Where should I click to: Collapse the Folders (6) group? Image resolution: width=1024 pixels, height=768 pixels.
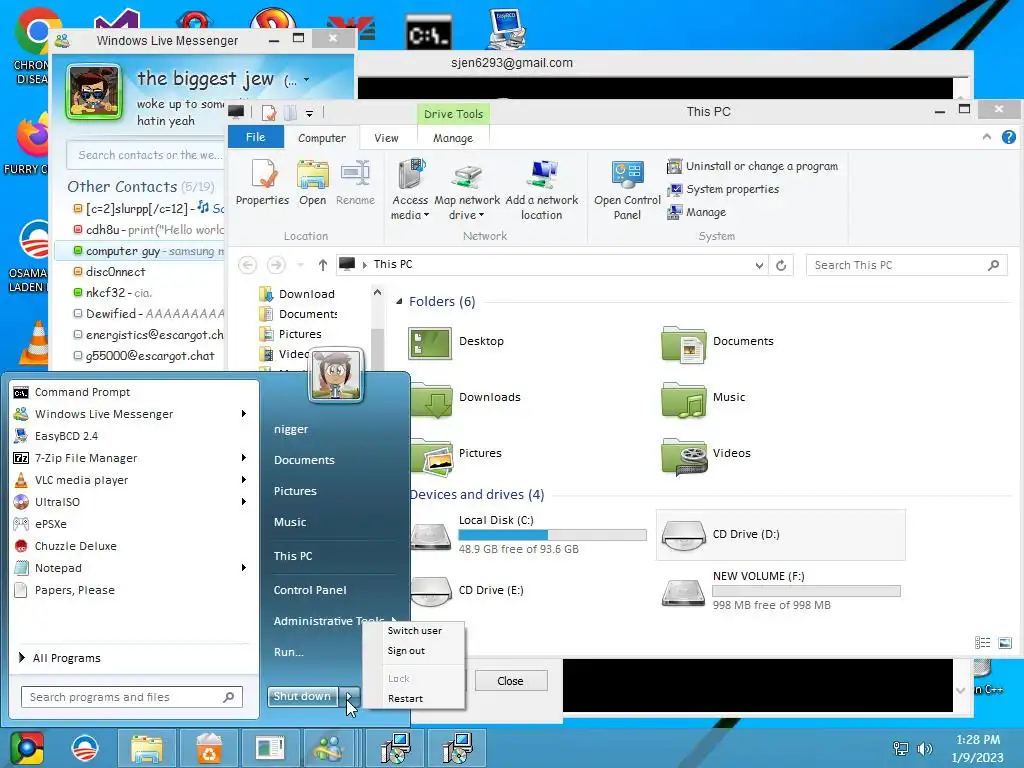(399, 302)
